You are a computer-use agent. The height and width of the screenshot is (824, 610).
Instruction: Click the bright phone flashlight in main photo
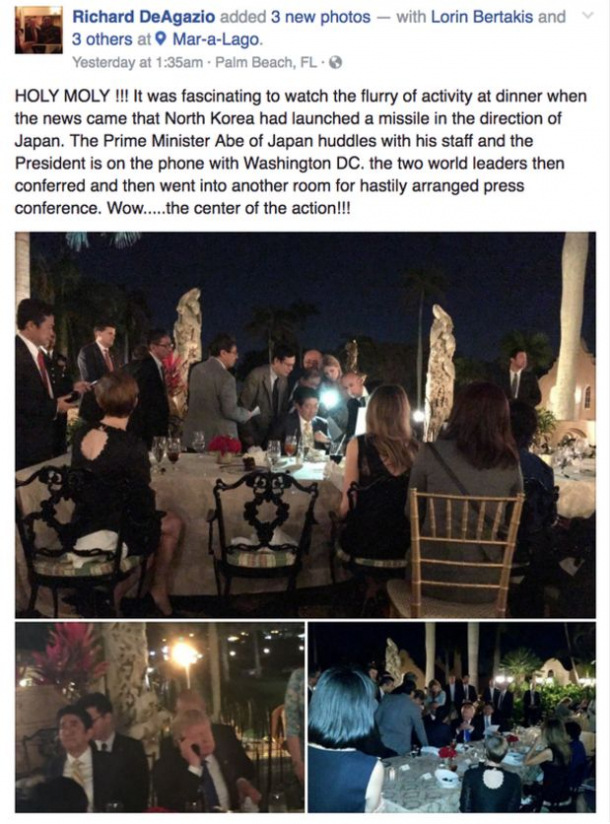click(330, 399)
